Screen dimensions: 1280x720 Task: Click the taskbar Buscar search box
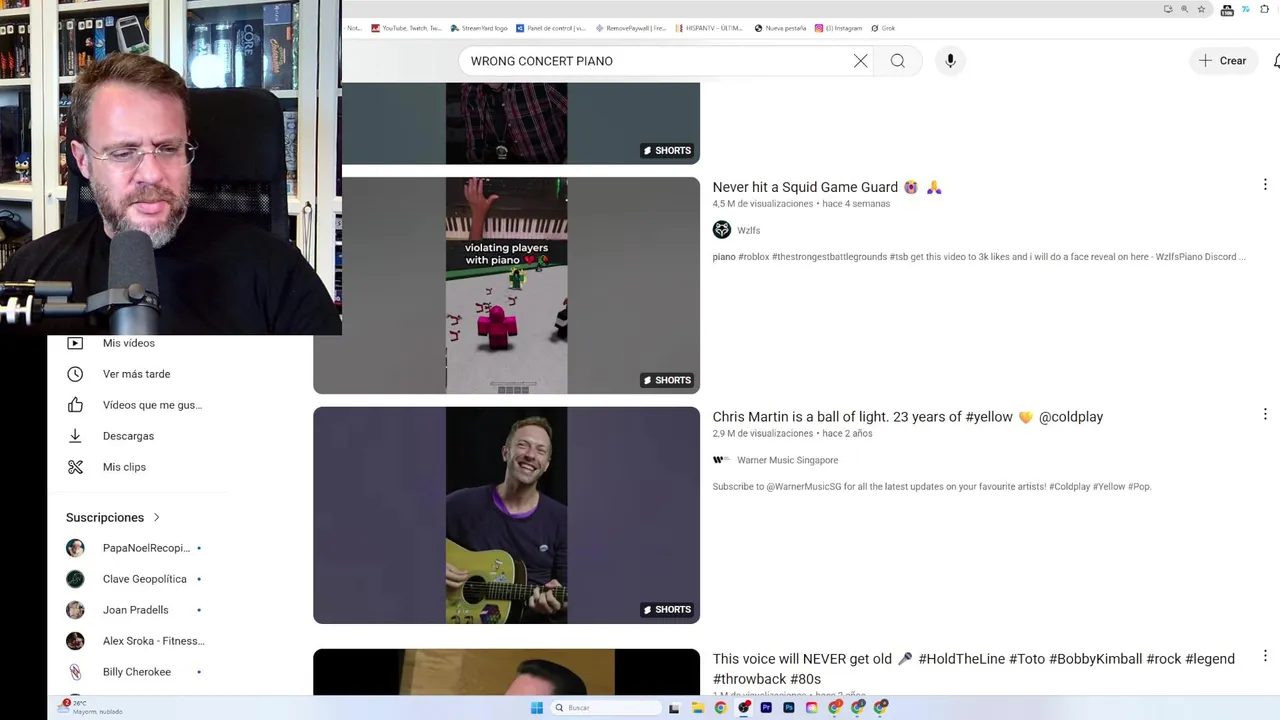[x=607, y=708]
